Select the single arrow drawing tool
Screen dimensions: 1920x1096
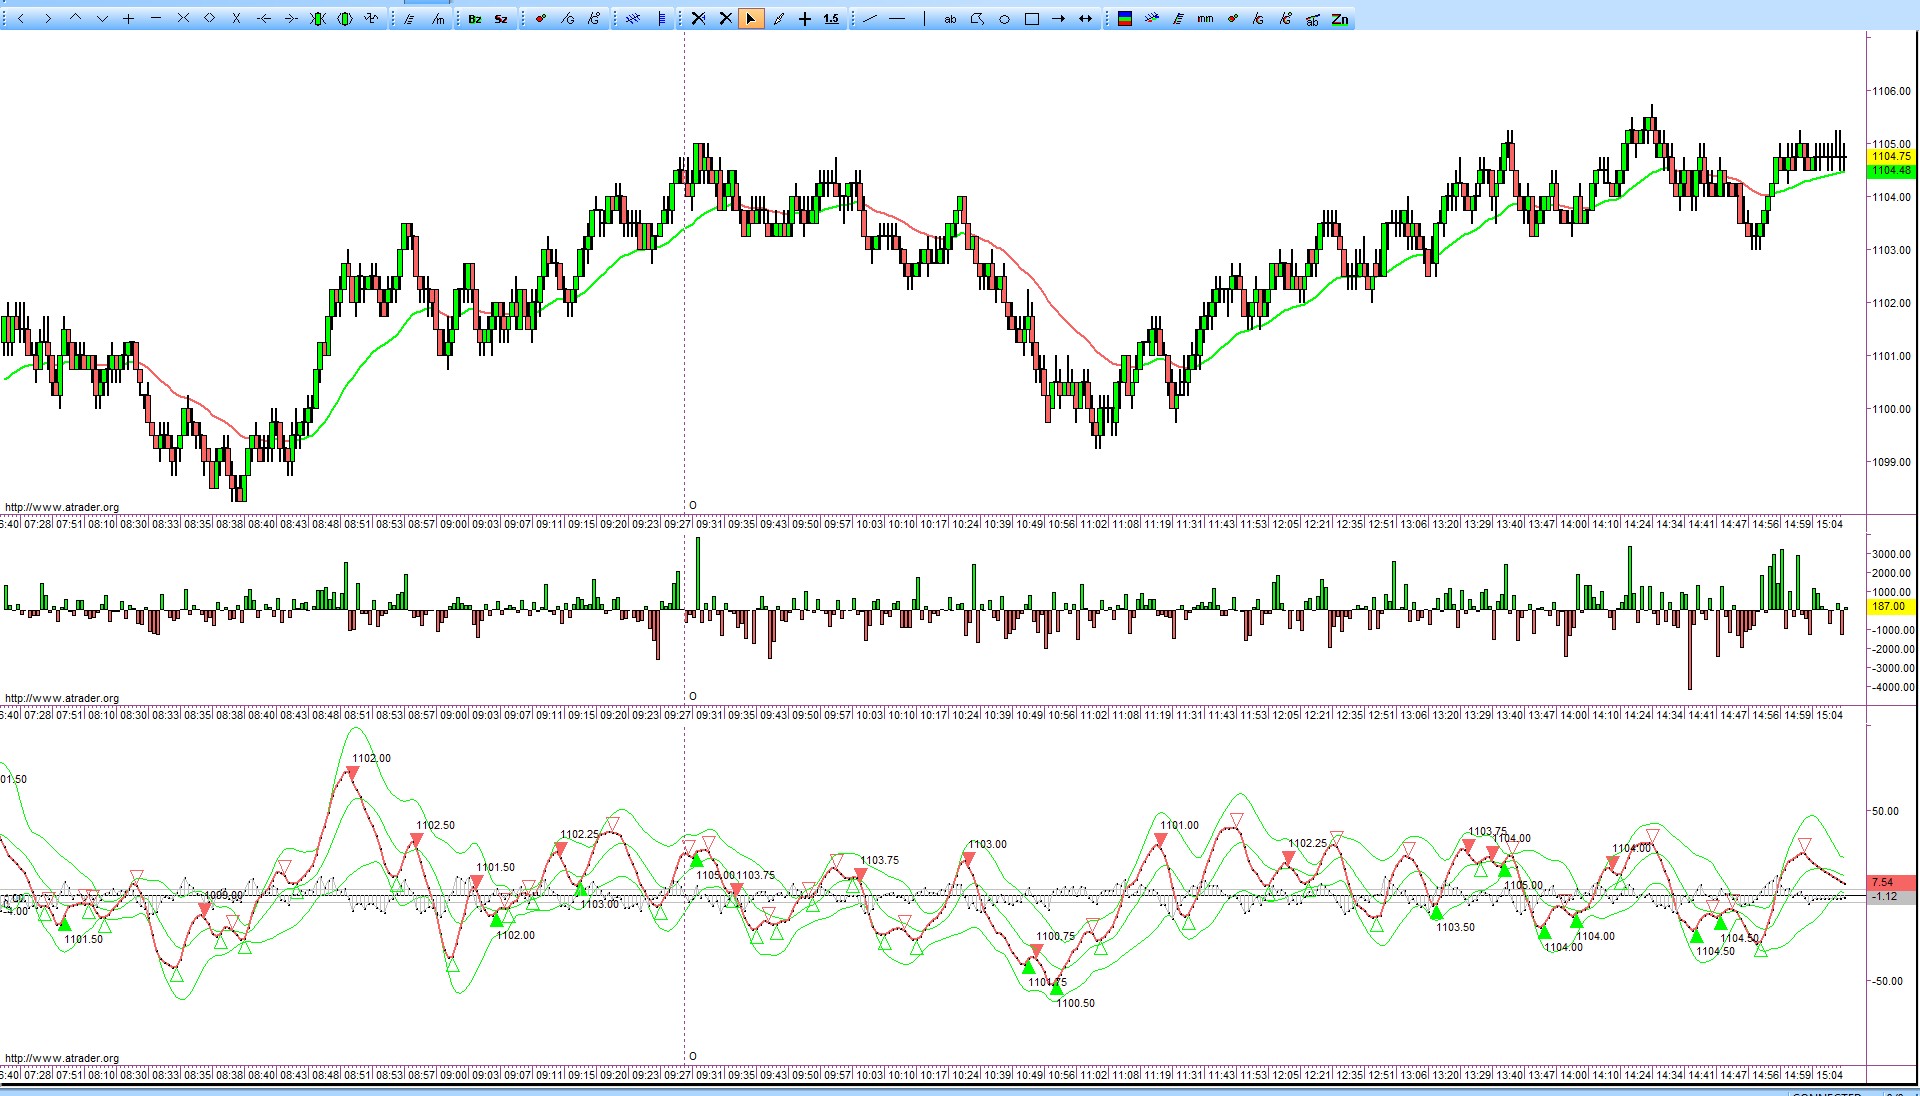1058,19
